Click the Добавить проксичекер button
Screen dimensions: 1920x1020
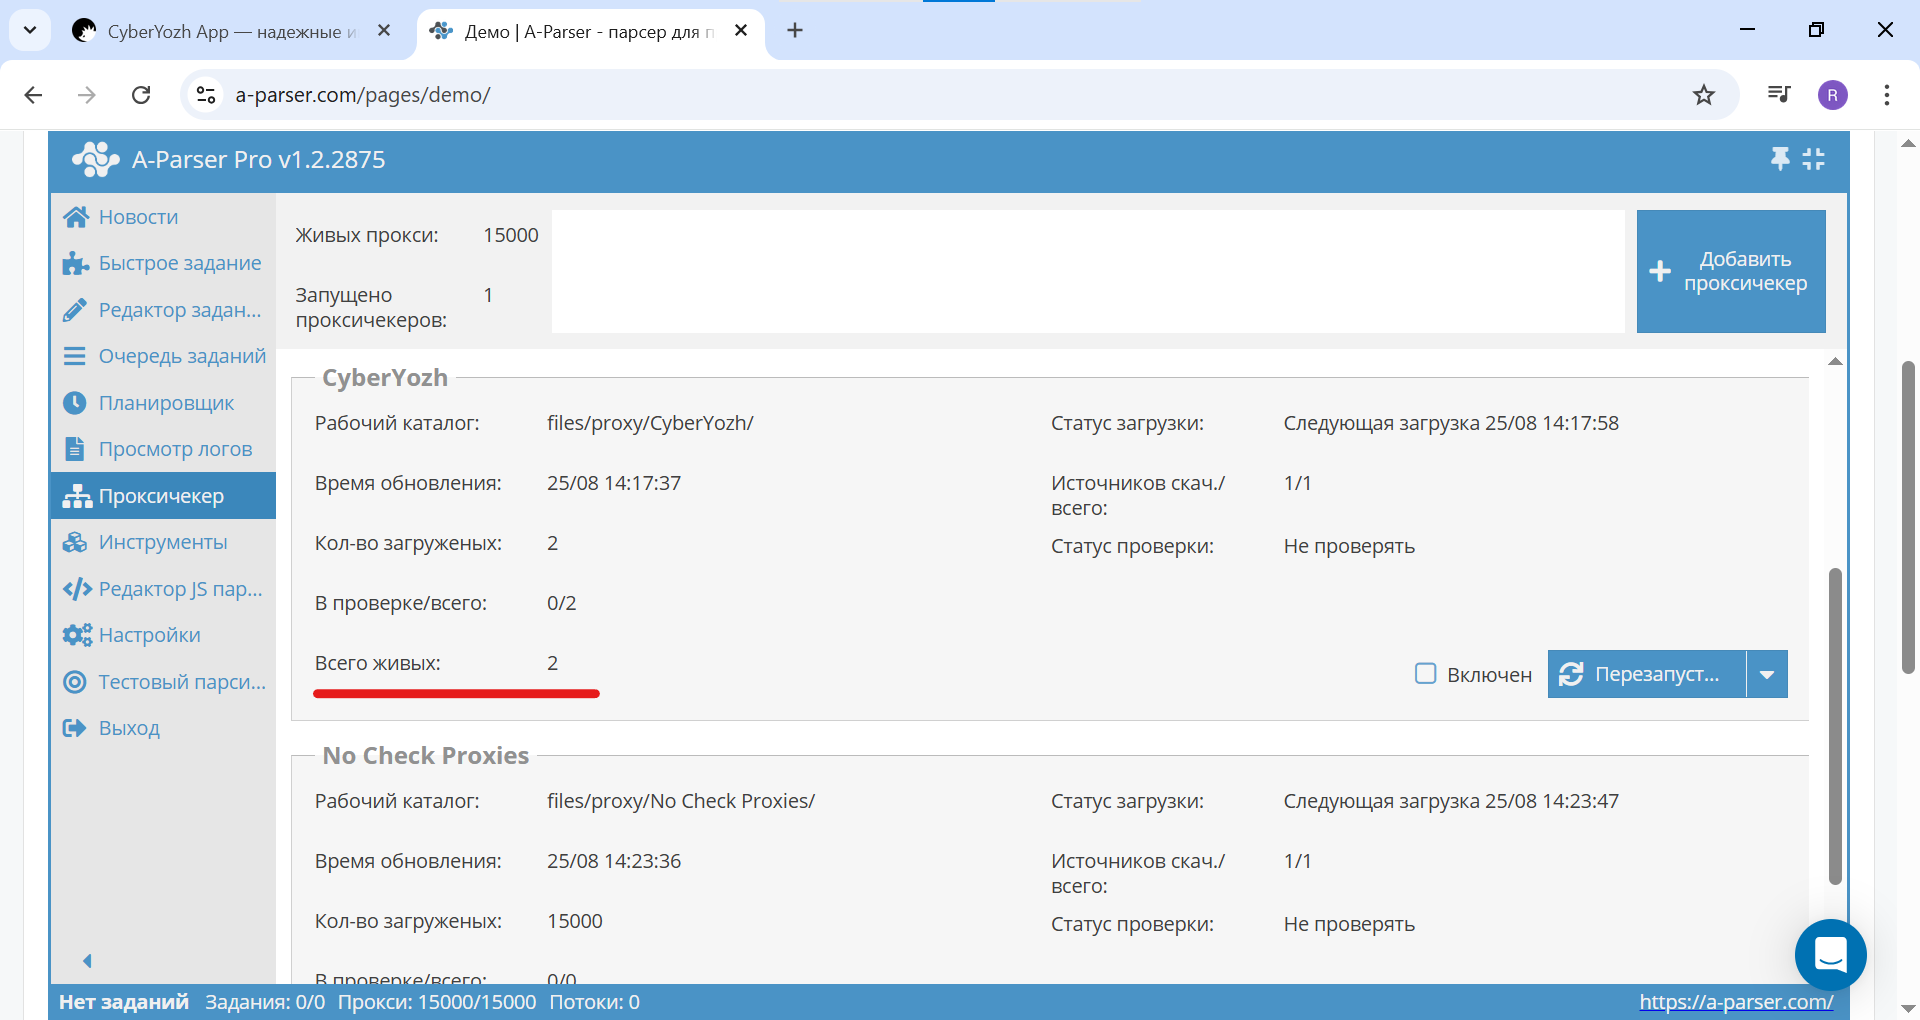click(1730, 271)
